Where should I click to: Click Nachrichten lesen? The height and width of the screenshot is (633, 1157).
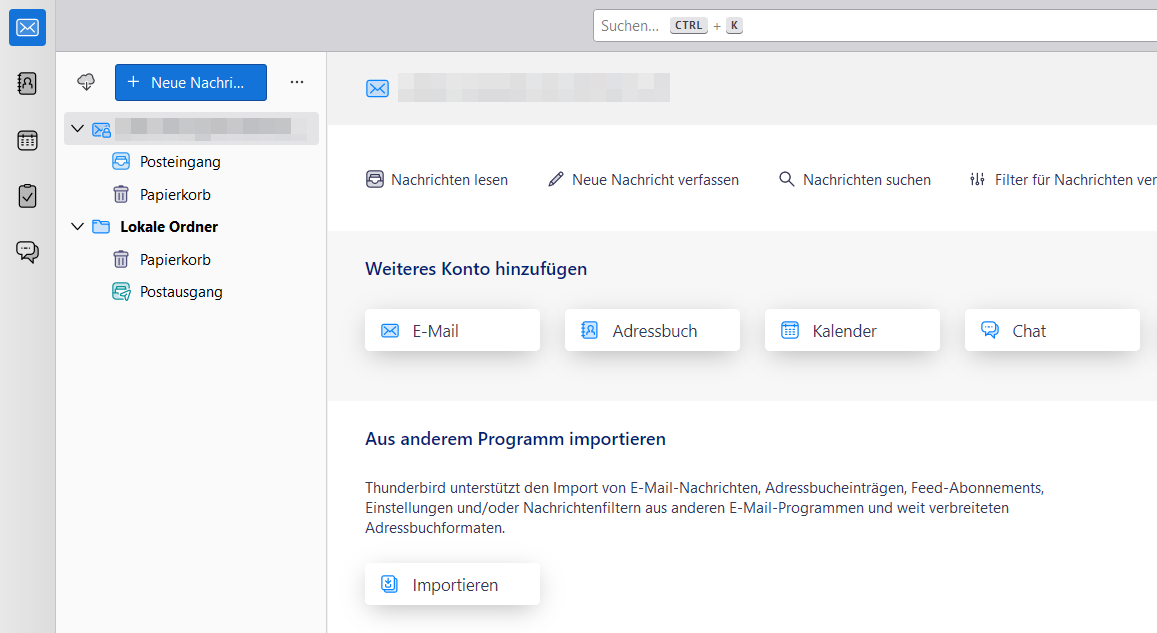coord(437,179)
